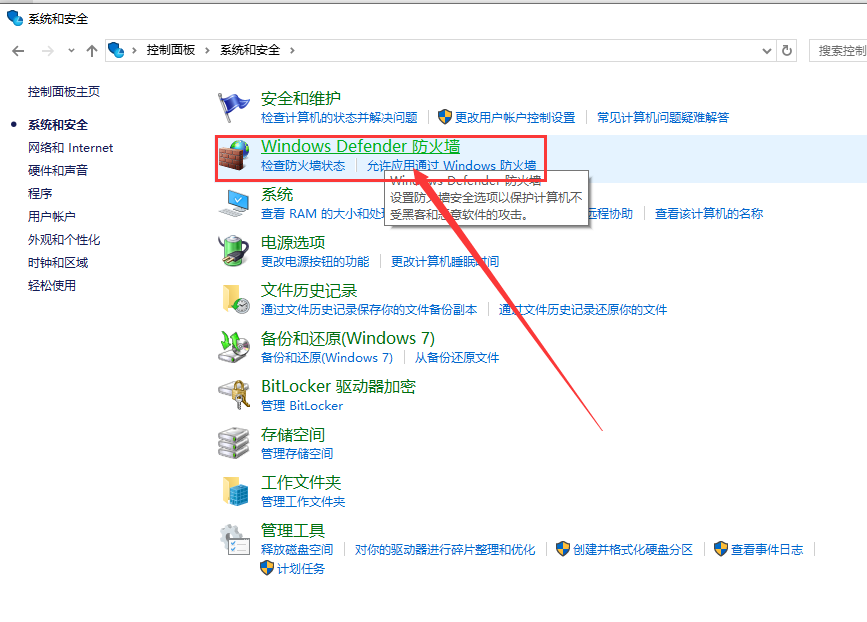Go to 控制面板主页 in sidebar
Viewport: 867px width, 622px height.
click(x=64, y=92)
